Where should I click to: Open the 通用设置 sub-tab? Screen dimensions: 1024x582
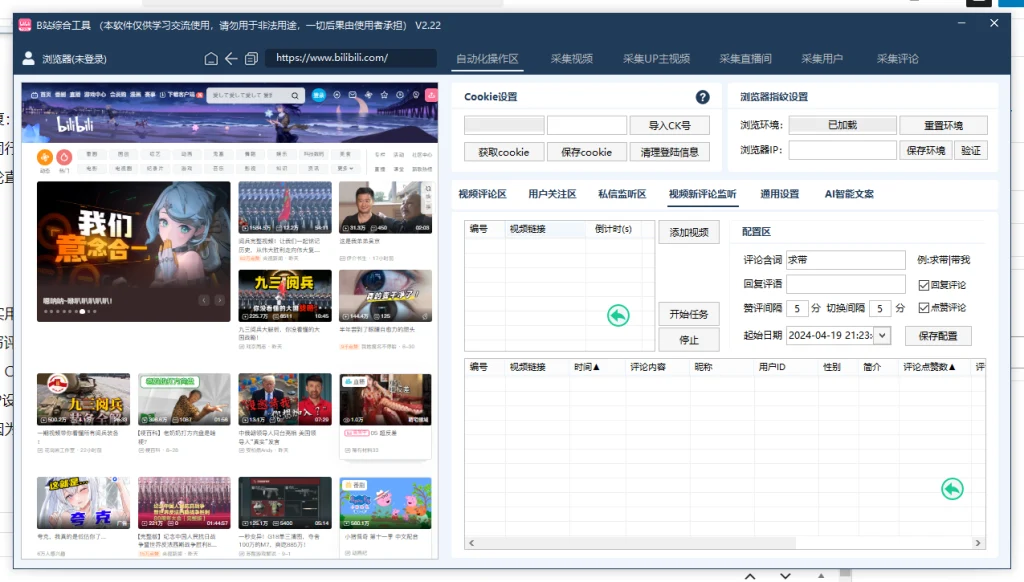coord(780,194)
